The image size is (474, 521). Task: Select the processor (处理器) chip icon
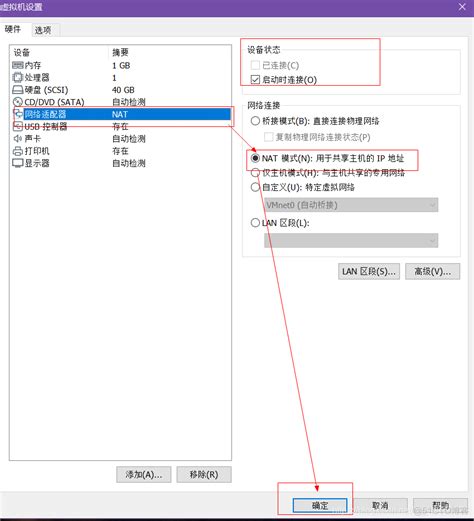[18, 77]
